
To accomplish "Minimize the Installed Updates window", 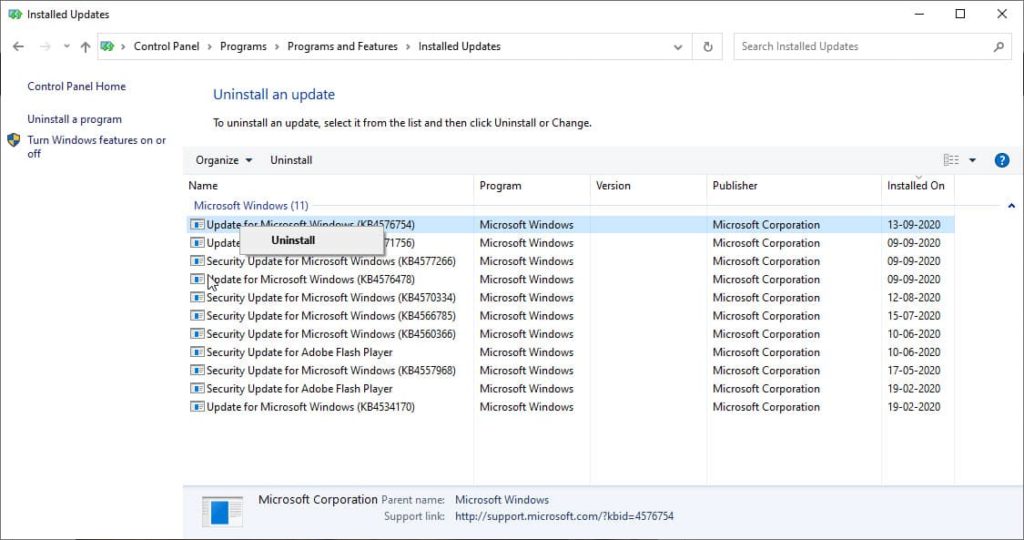I will pyautogui.click(x=920, y=14).
